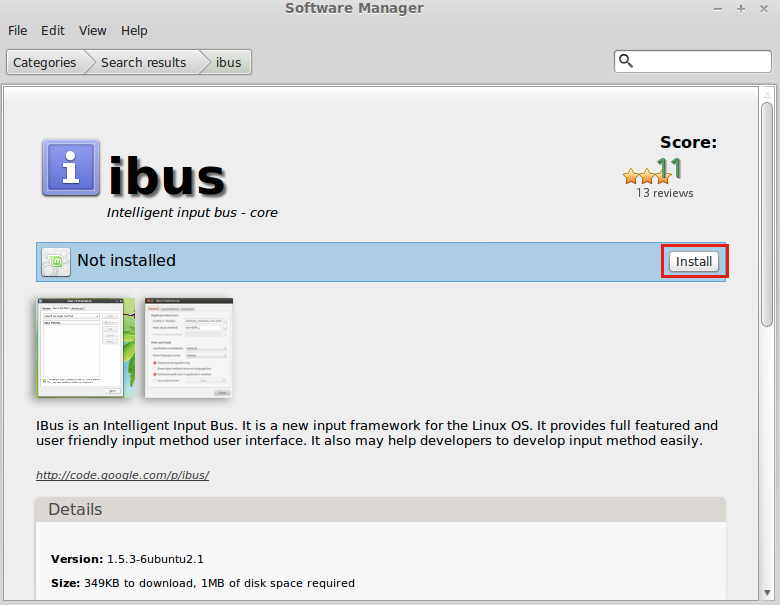Install the ibus package

[693, 262]
